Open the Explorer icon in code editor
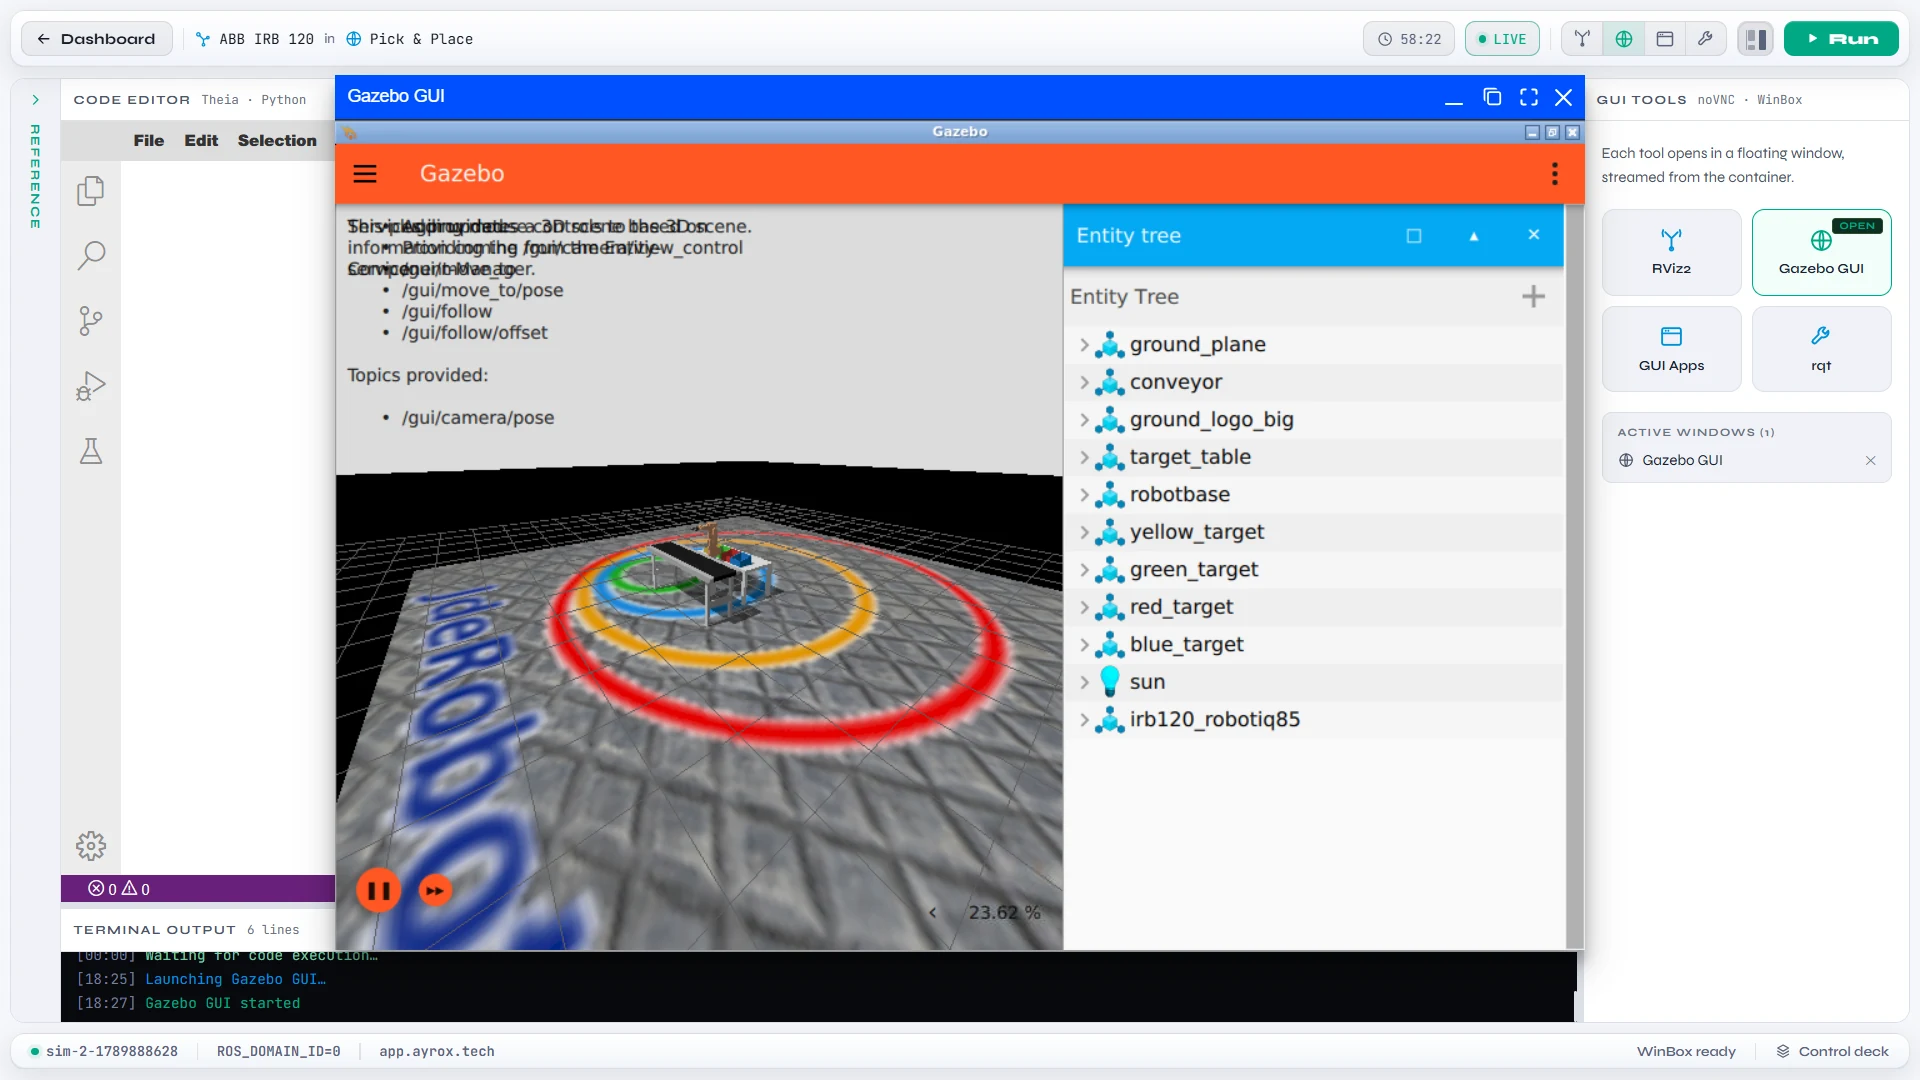Image resolution: width=1920 pixels, height=1080 pixels. tap(91, 191)
